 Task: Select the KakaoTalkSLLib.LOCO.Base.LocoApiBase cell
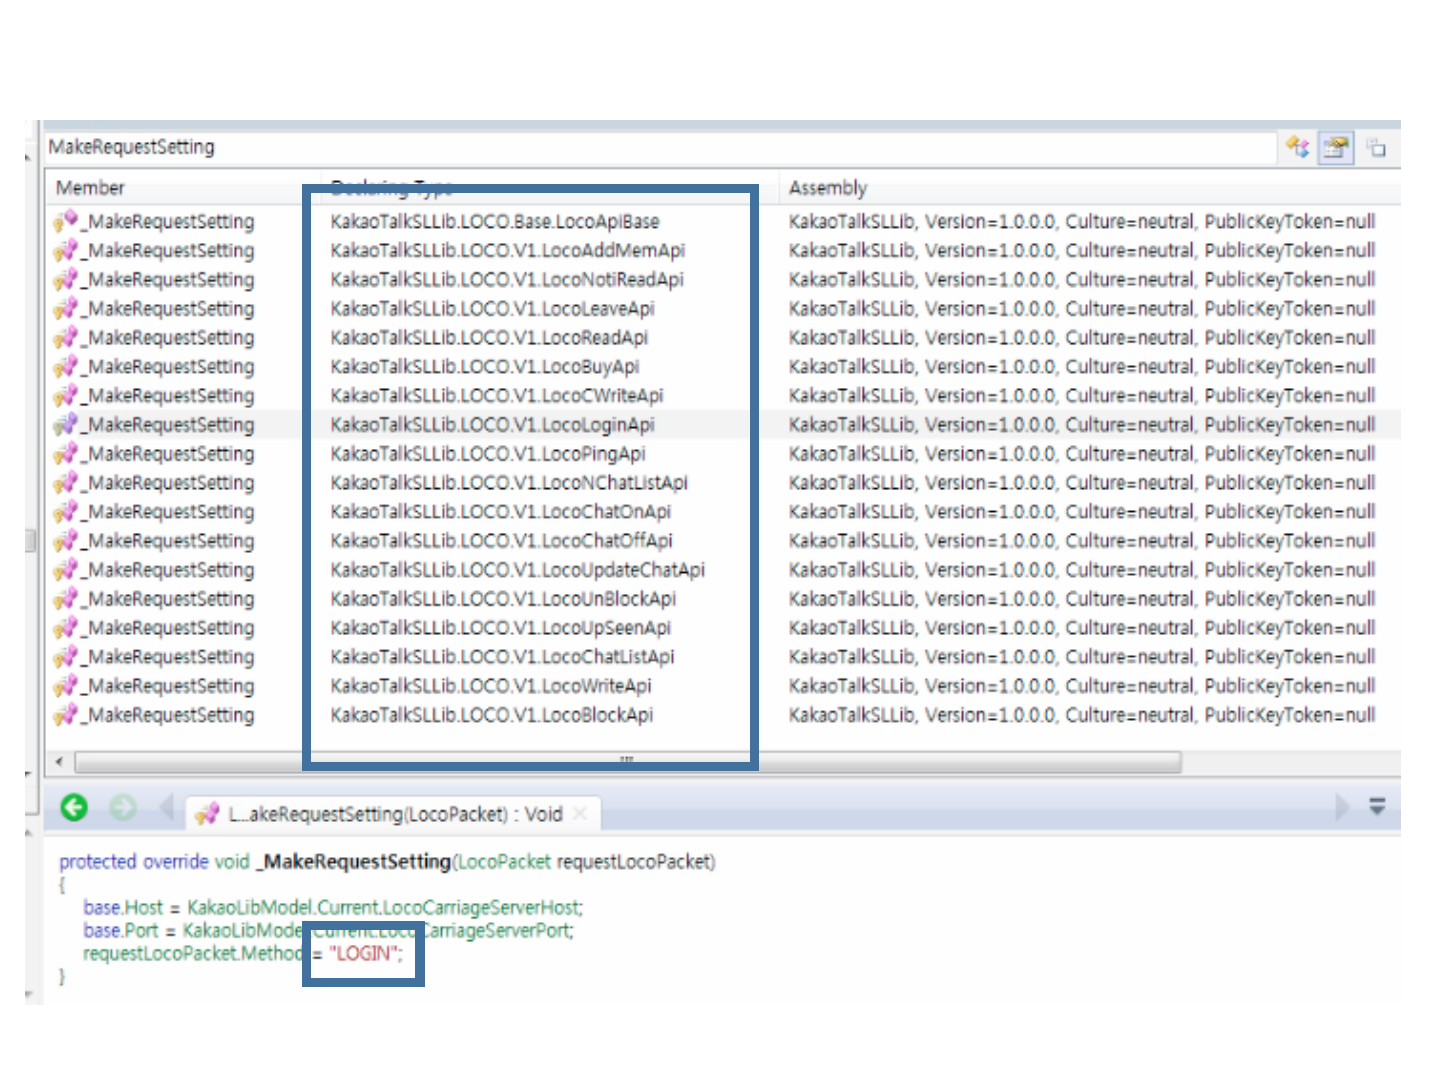[495, 221]
